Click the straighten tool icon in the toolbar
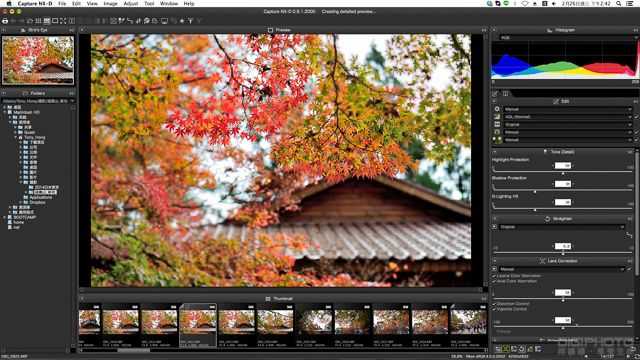The width and height of the screenshot is (640, 360). [130, 21]
